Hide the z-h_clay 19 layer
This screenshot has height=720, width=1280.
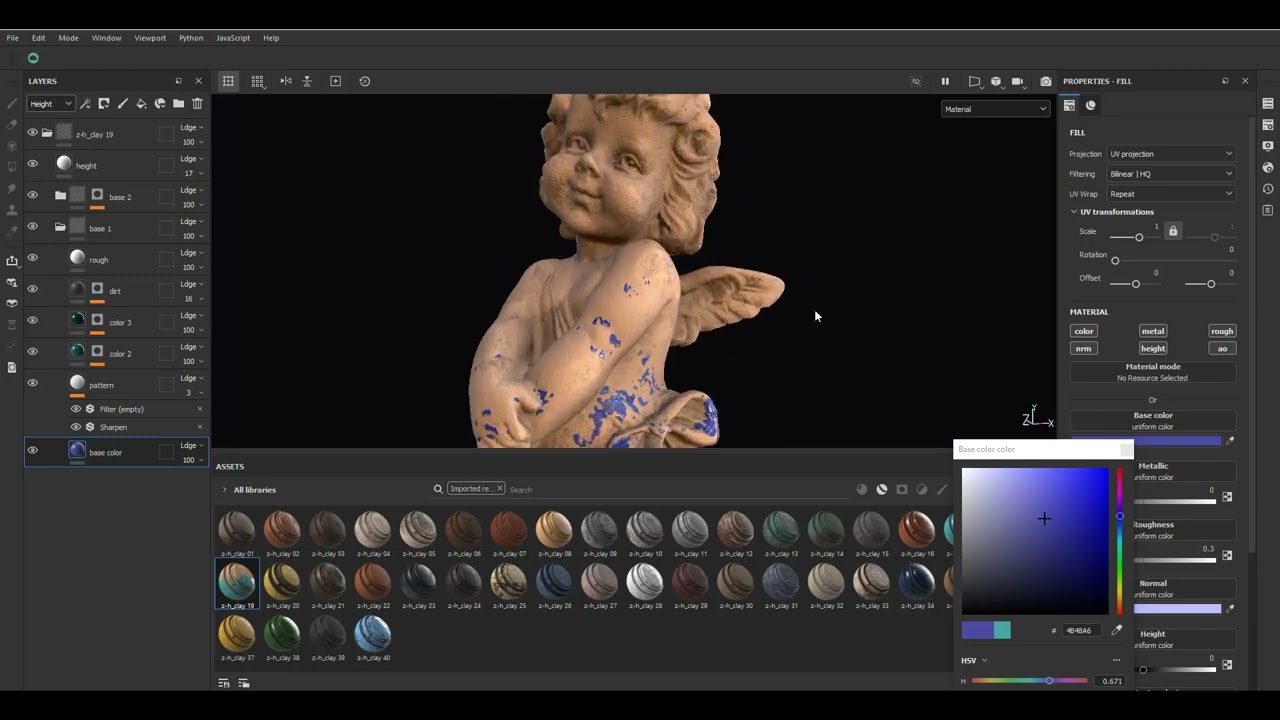pyautogui.click(x=32, y=133)
